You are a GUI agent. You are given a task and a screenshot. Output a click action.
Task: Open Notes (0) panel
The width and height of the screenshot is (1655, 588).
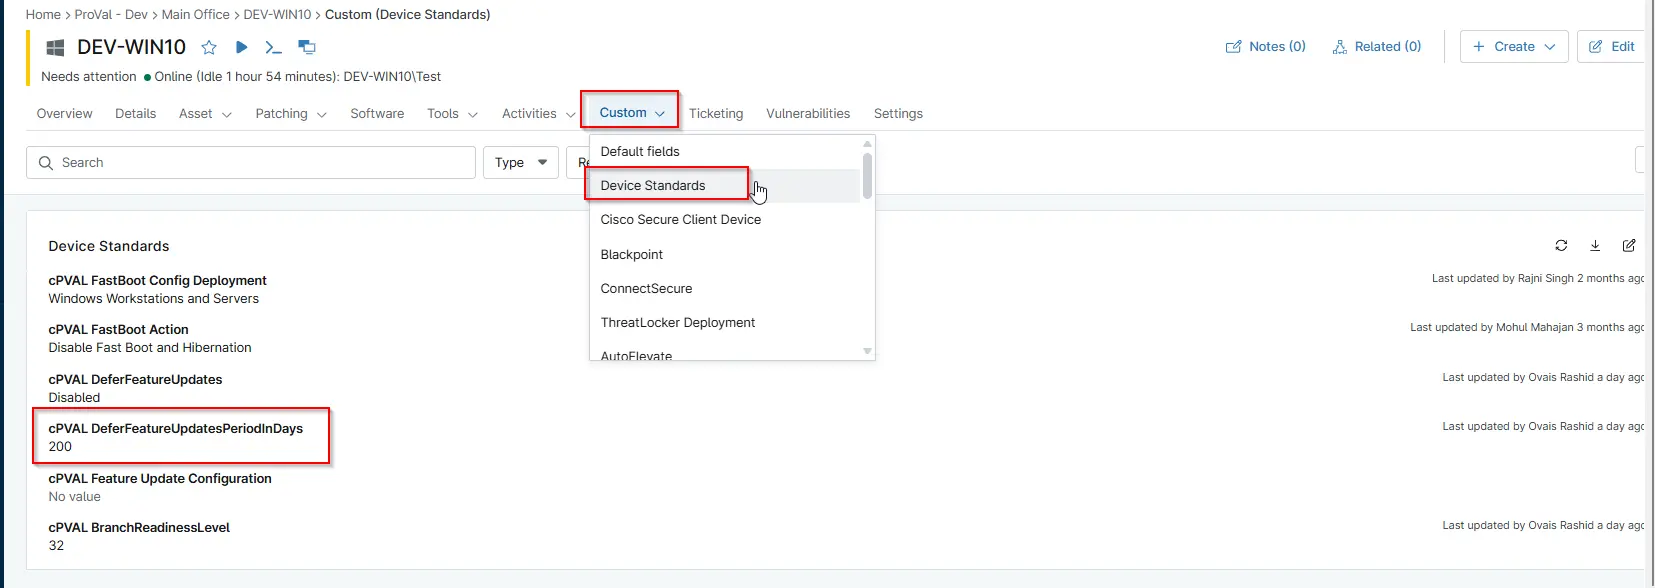tap(1266, 46)
